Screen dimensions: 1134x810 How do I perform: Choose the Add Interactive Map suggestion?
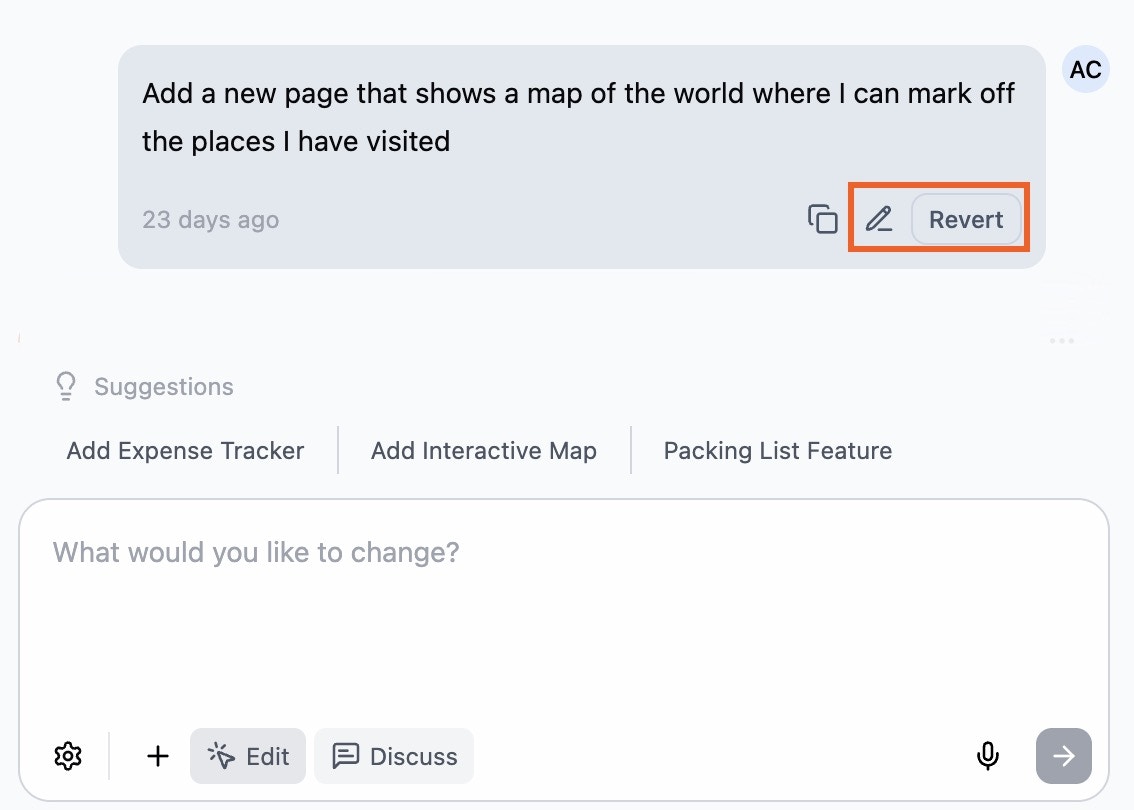[484, 451]
